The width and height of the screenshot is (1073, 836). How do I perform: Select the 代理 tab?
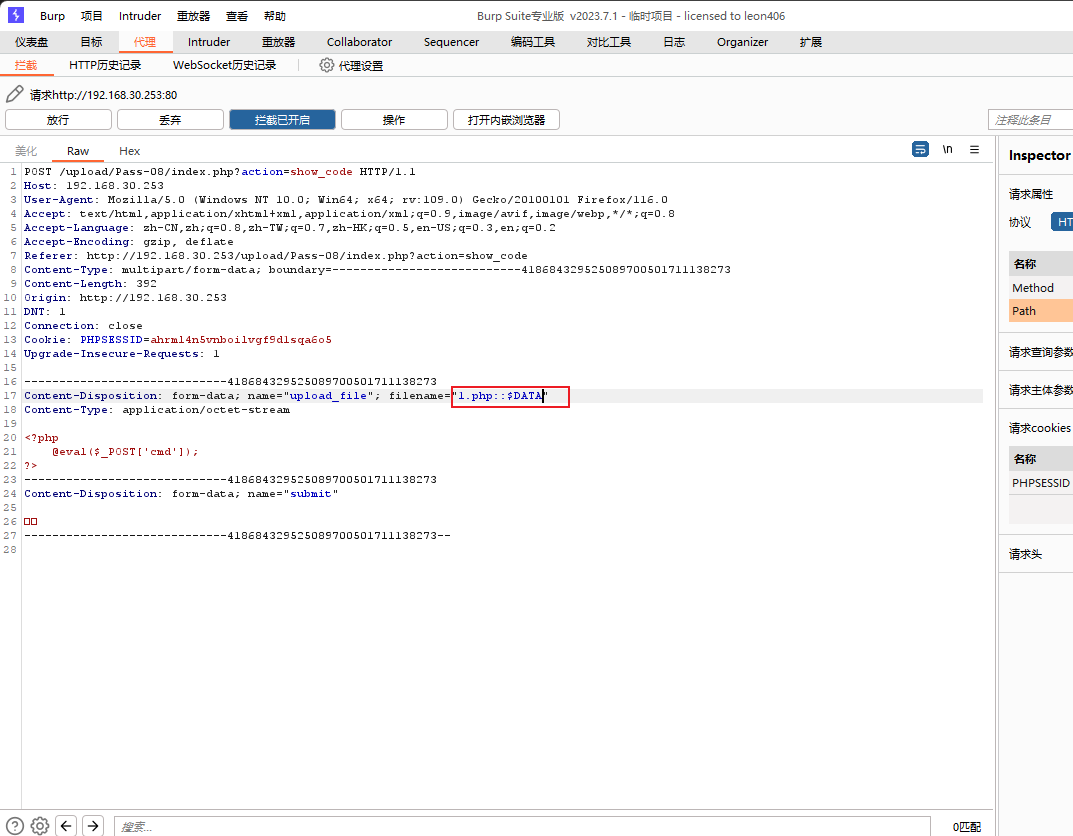pos(144,42)
